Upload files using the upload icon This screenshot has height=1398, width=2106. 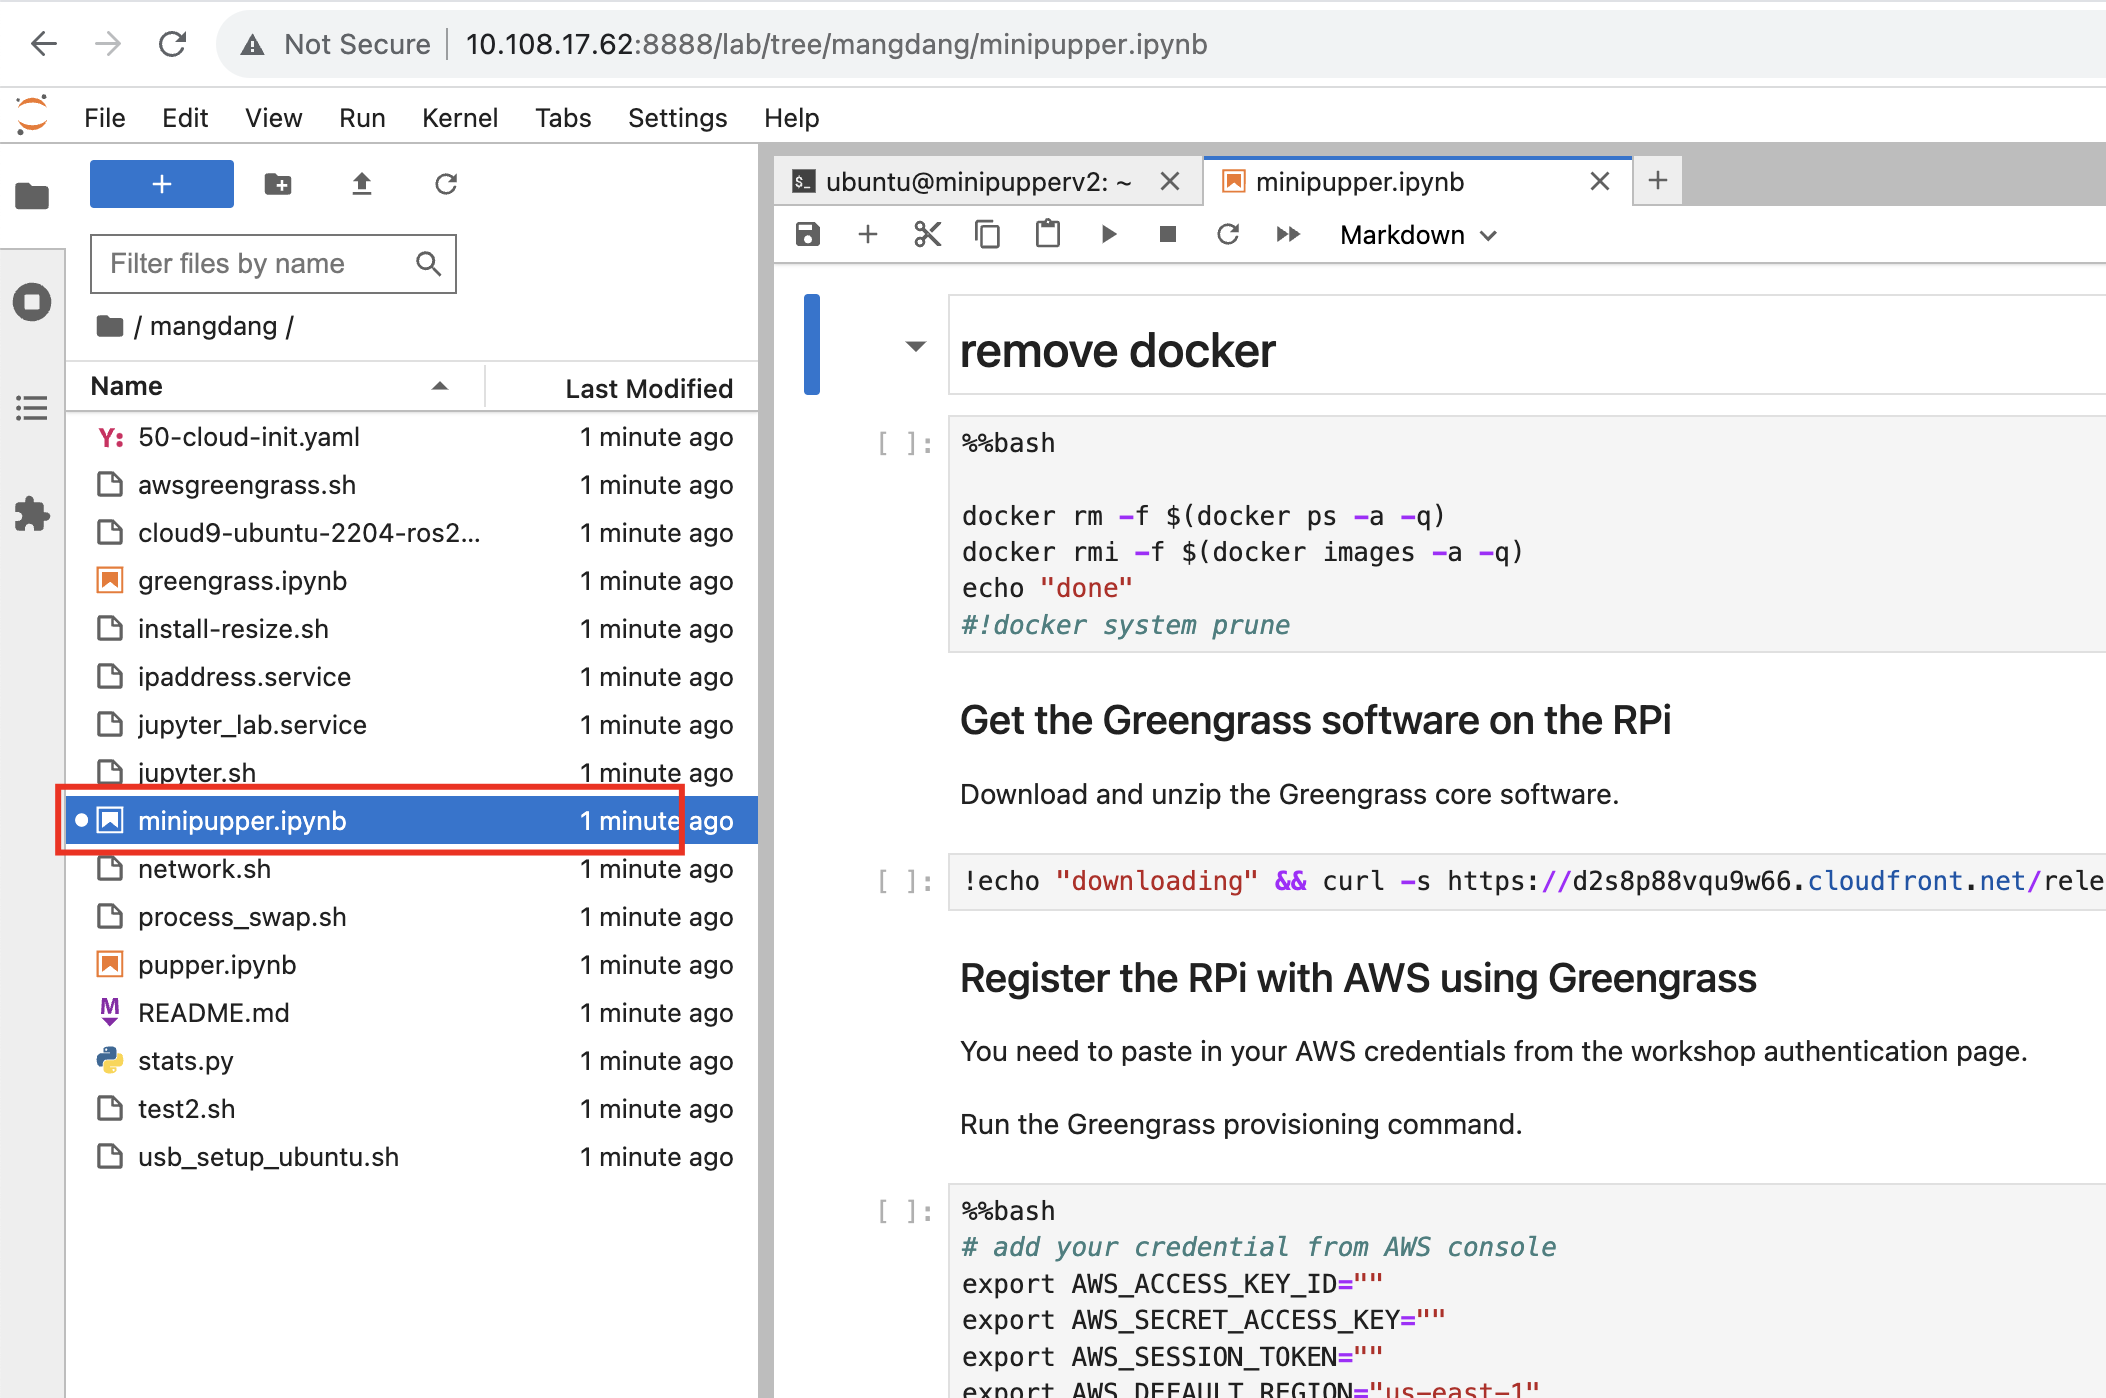pos(362,184)
